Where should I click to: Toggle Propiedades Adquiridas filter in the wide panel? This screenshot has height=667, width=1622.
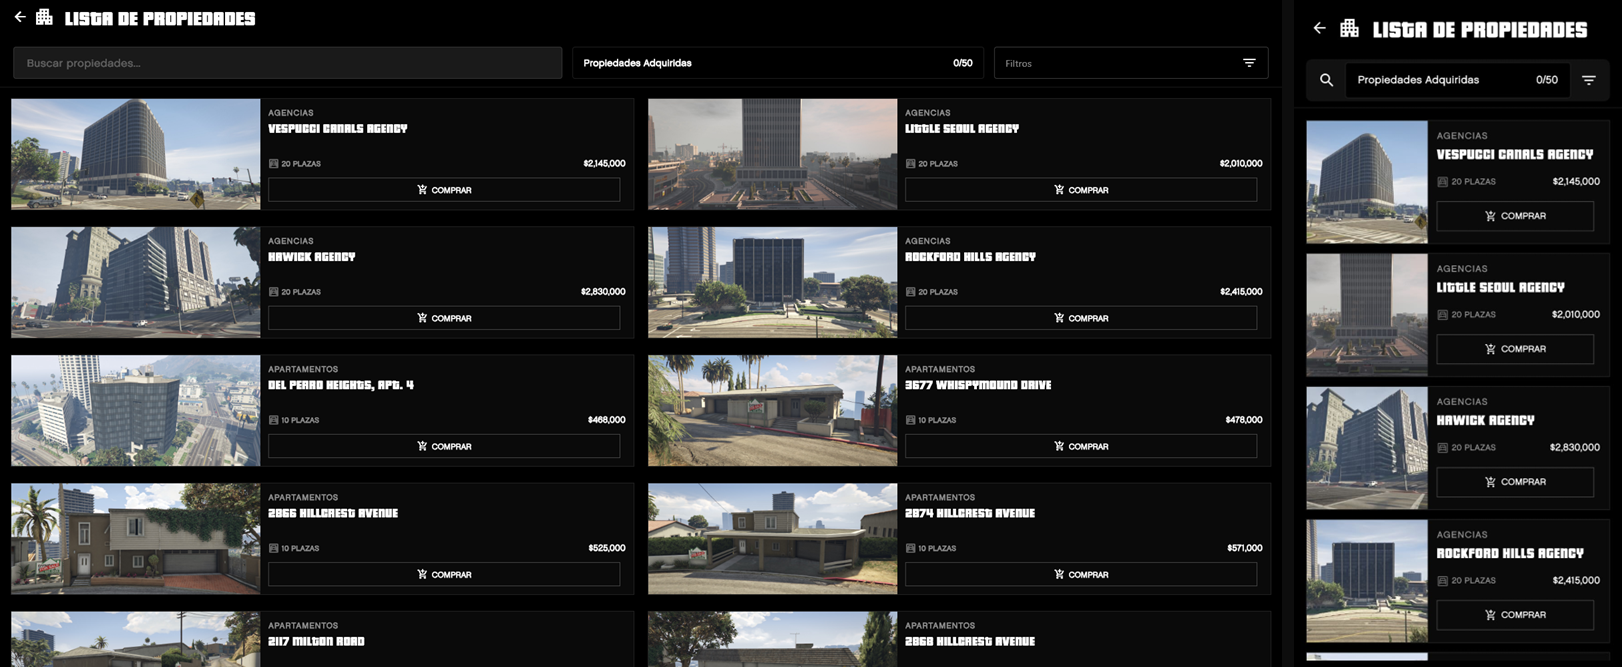pyautogui.click(x=778, y=63)
